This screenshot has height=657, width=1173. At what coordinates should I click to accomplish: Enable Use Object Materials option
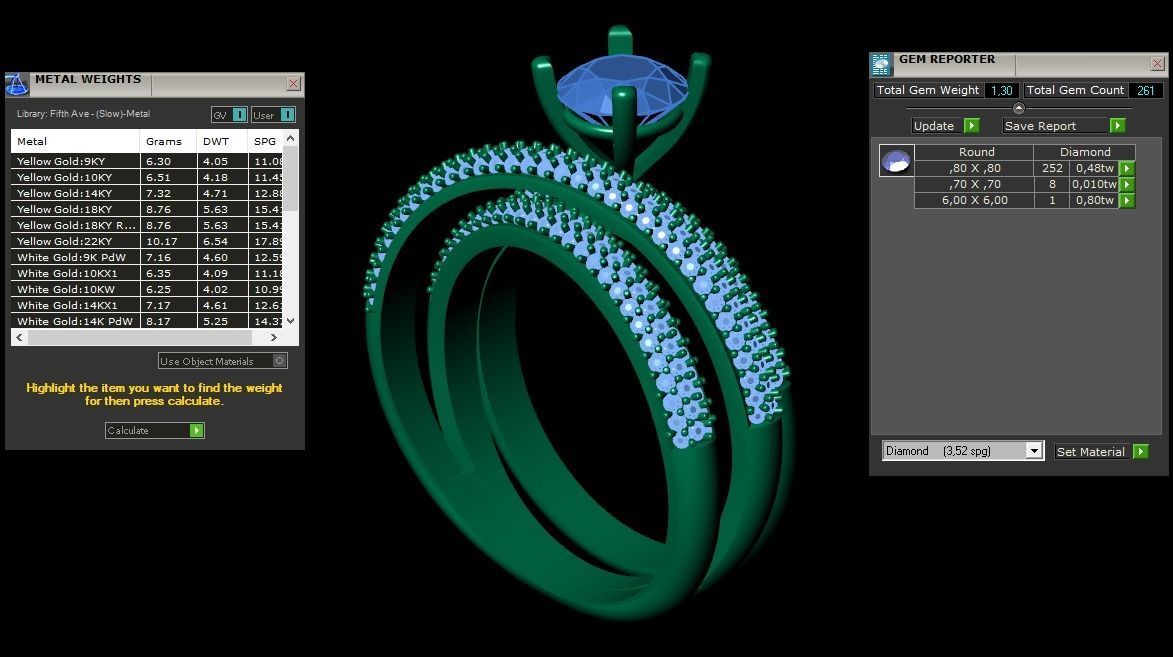(x=222, y=361)
